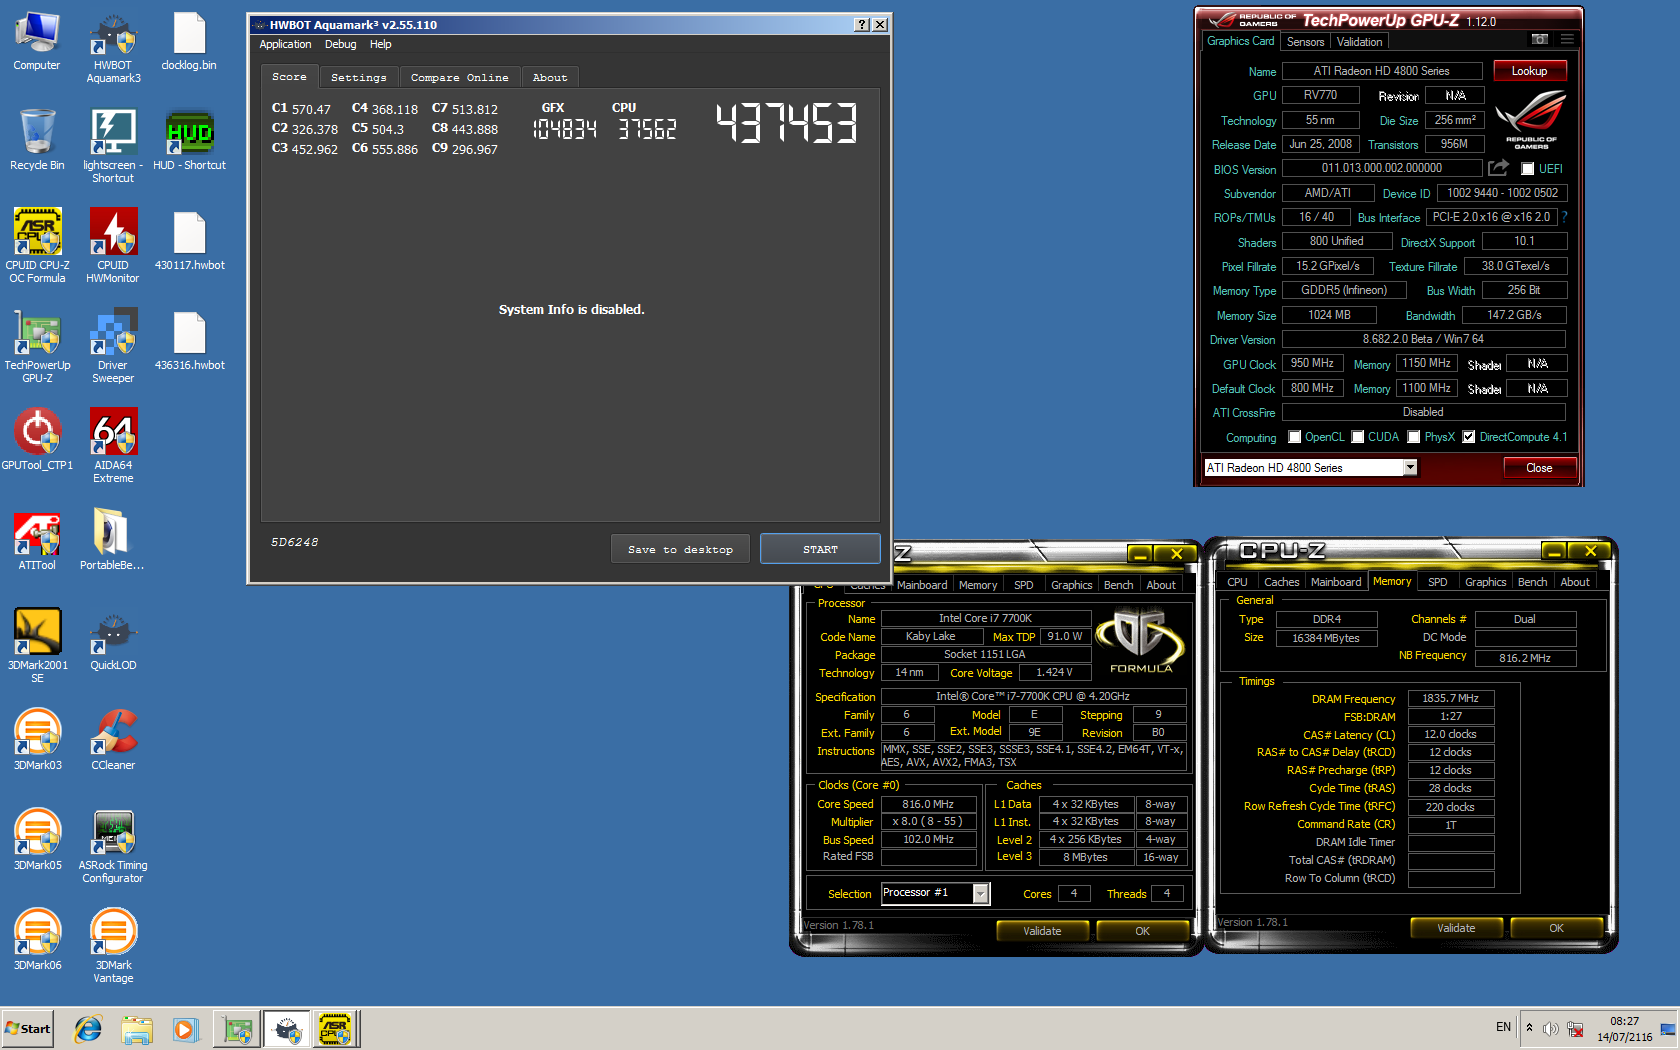Image resolution: width=1680 pixels, height=1050 pixels.
Task: Click the Lookup button in GPU-Z
Action: tap(1529, 71)
